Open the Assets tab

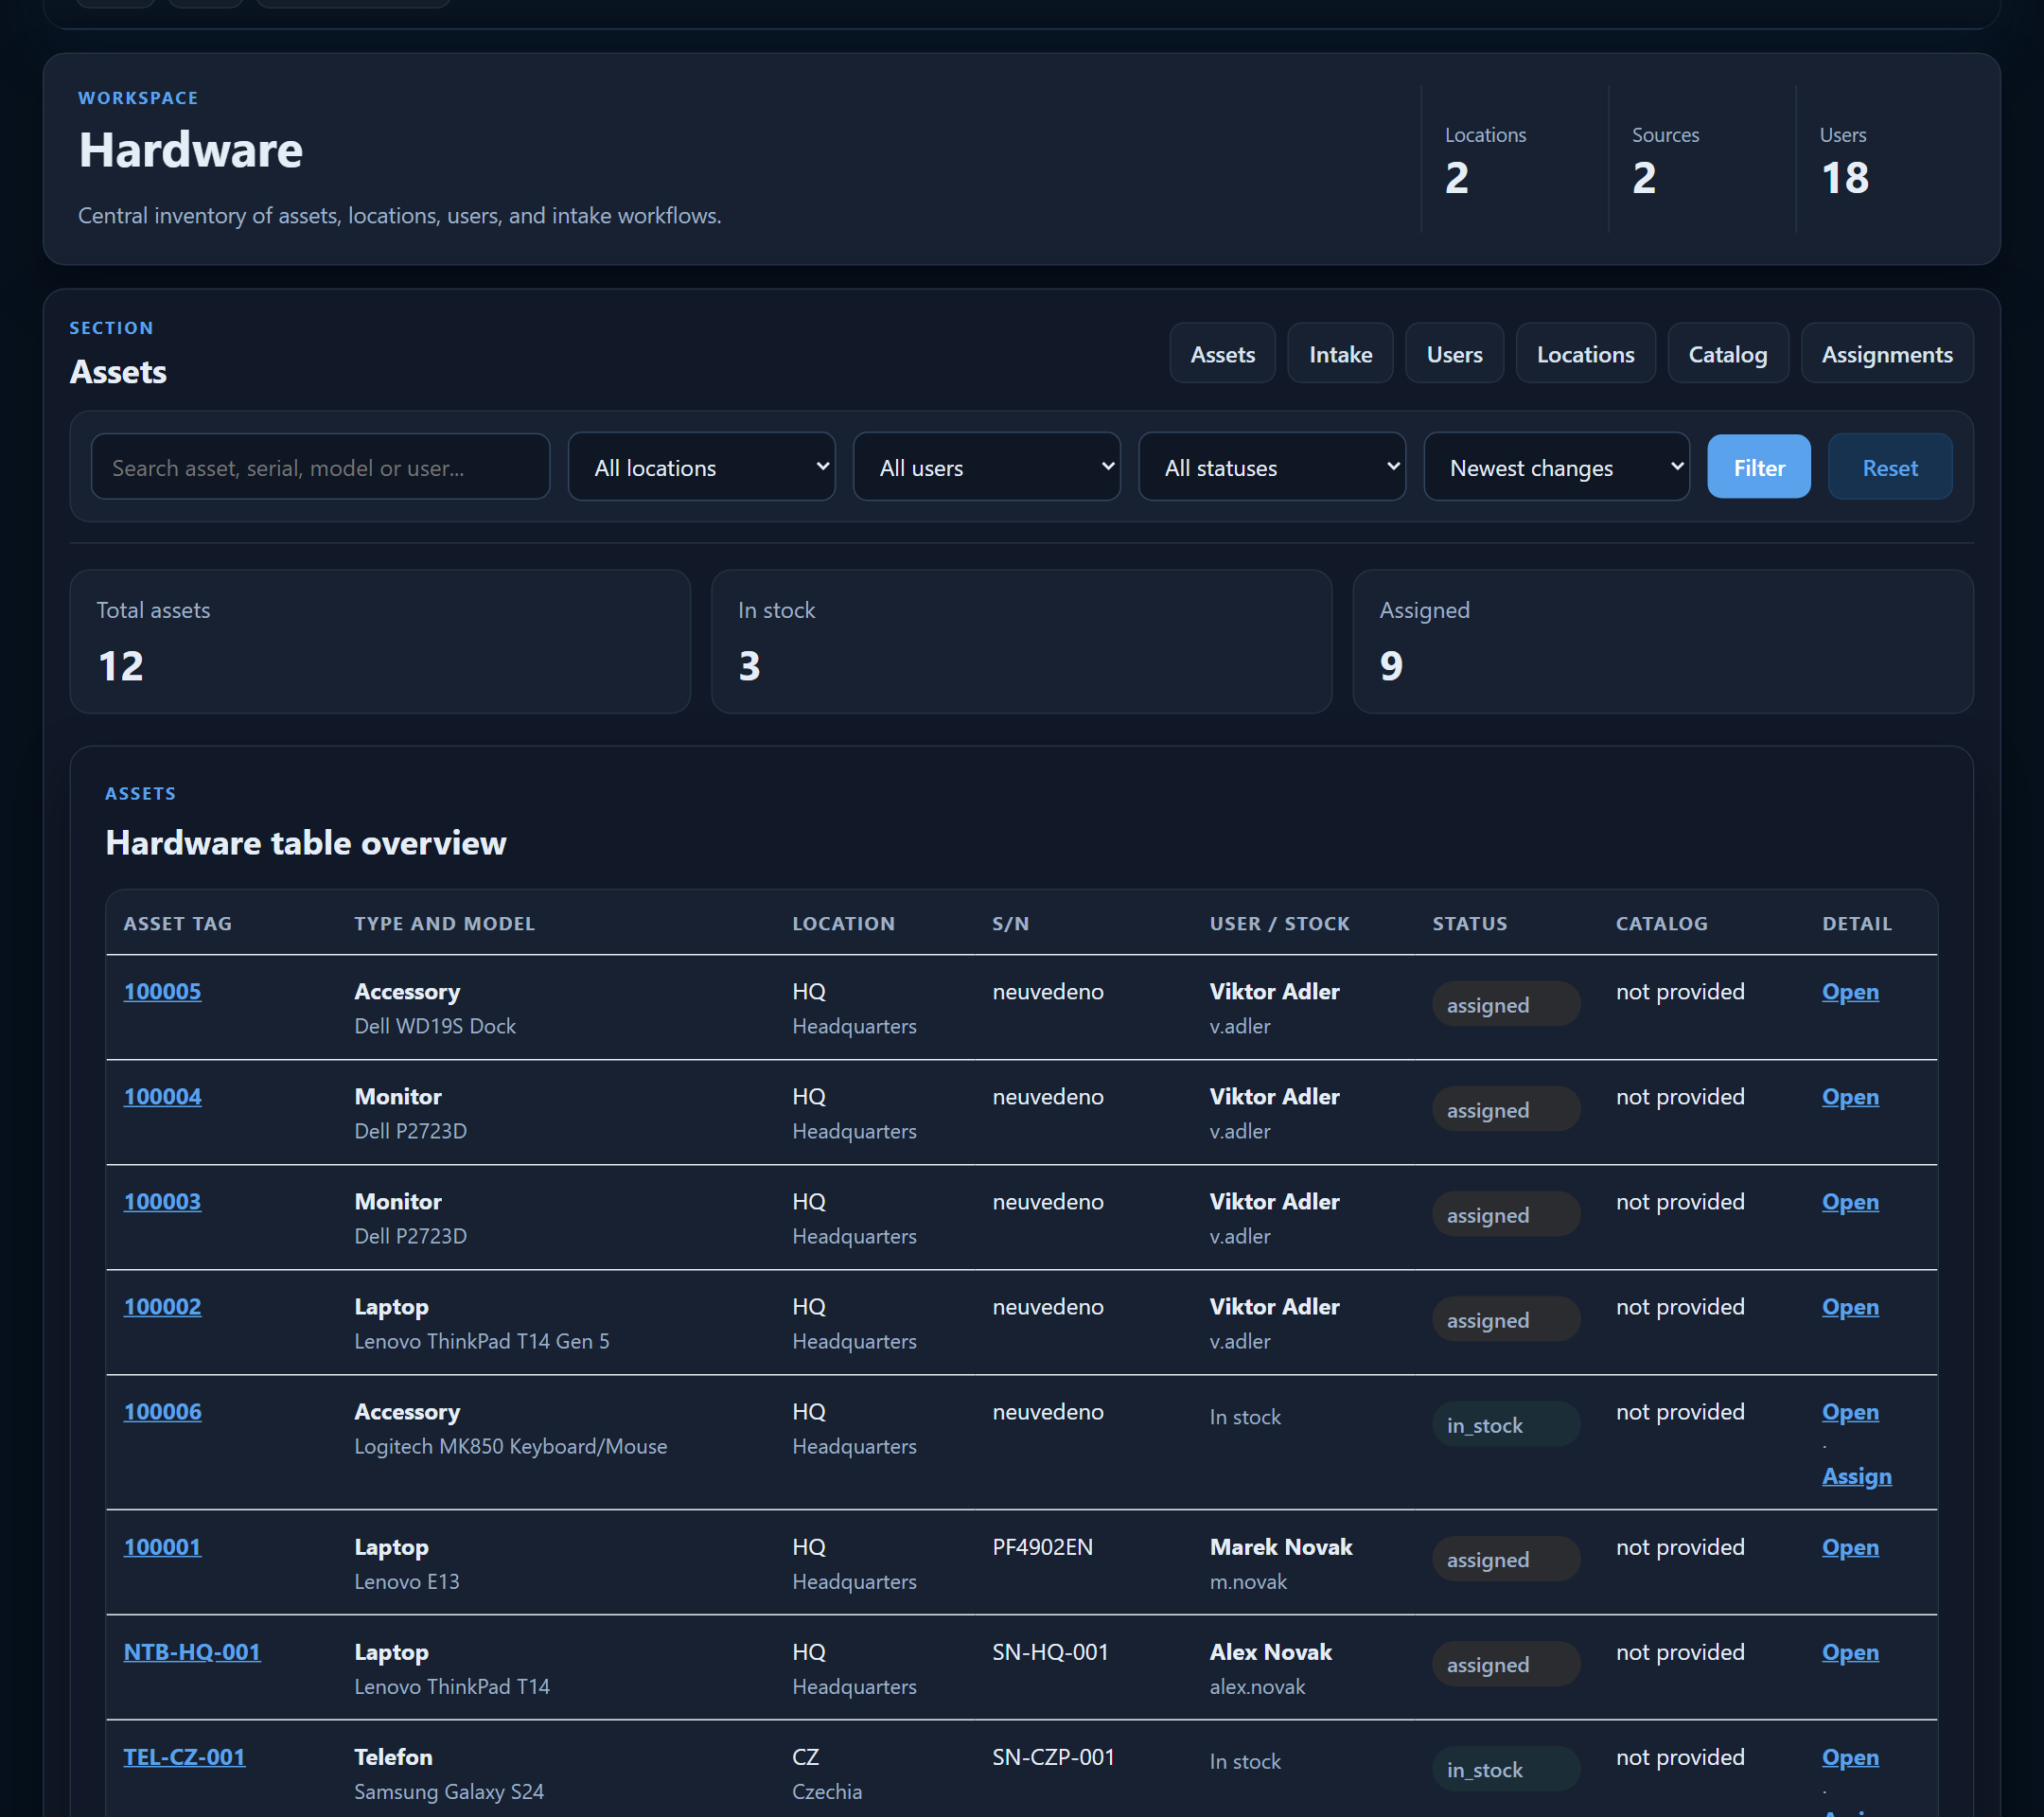point(1222,354)
